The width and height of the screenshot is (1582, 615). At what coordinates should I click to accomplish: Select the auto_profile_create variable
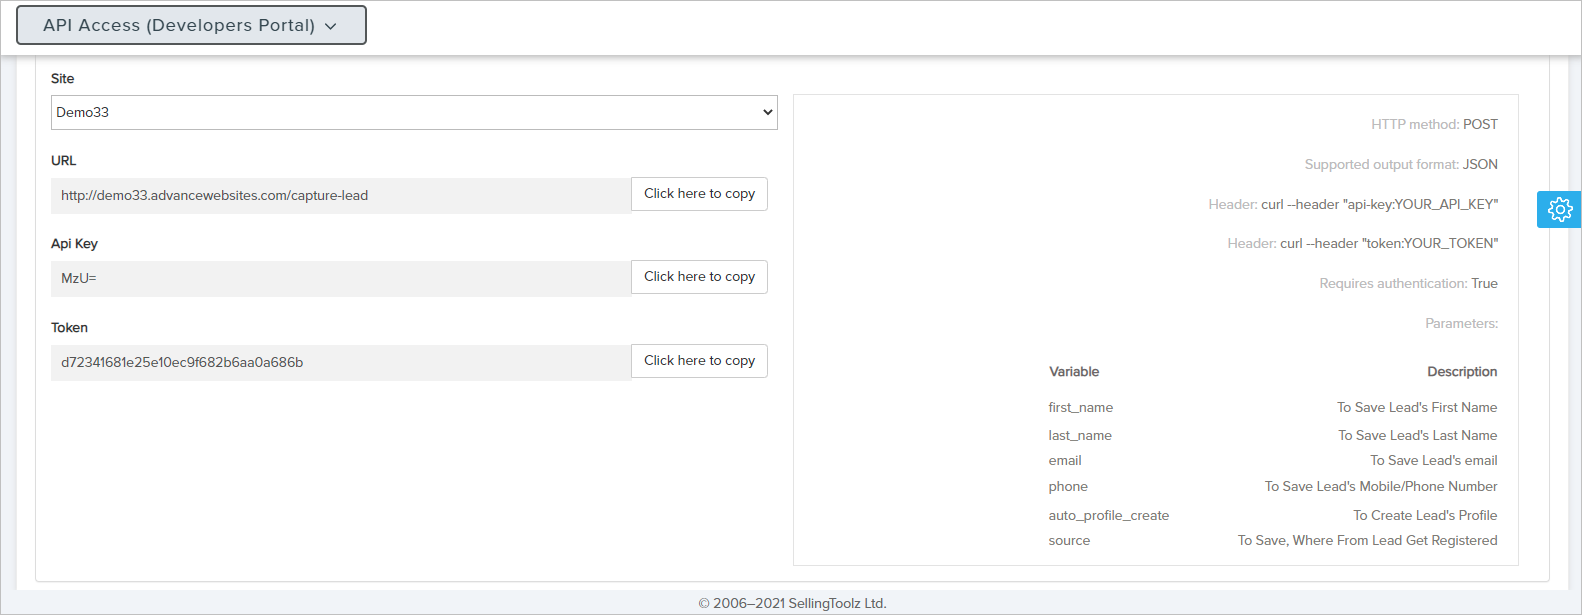tap(1108, 516)
